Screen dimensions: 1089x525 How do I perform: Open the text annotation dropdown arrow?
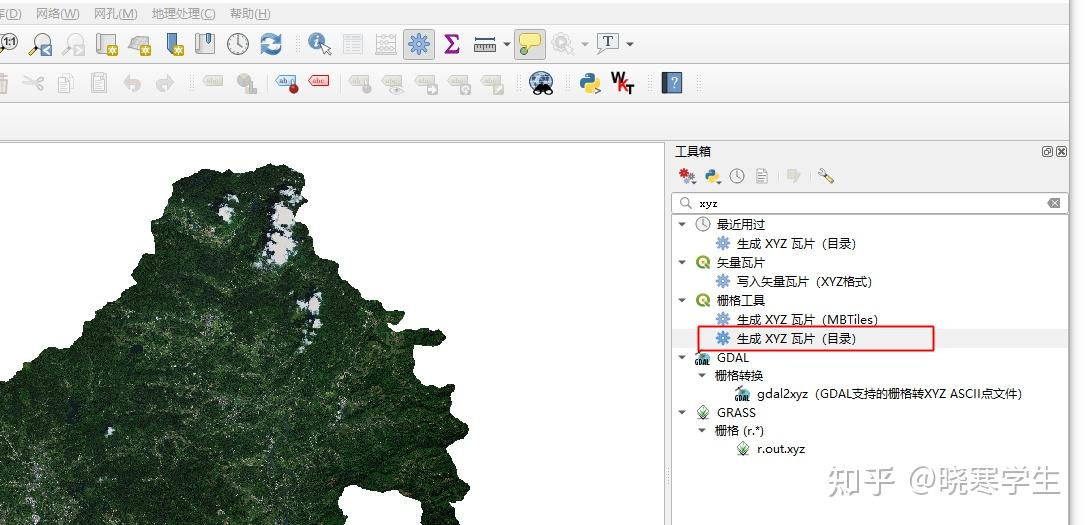[629, 44]
